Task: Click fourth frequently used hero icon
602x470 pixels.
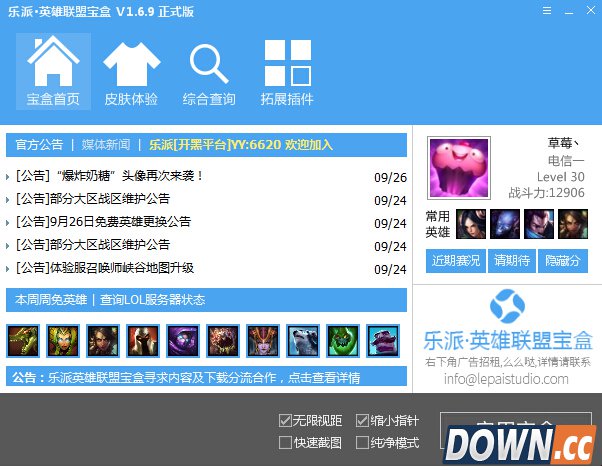Action: point(573,224)
